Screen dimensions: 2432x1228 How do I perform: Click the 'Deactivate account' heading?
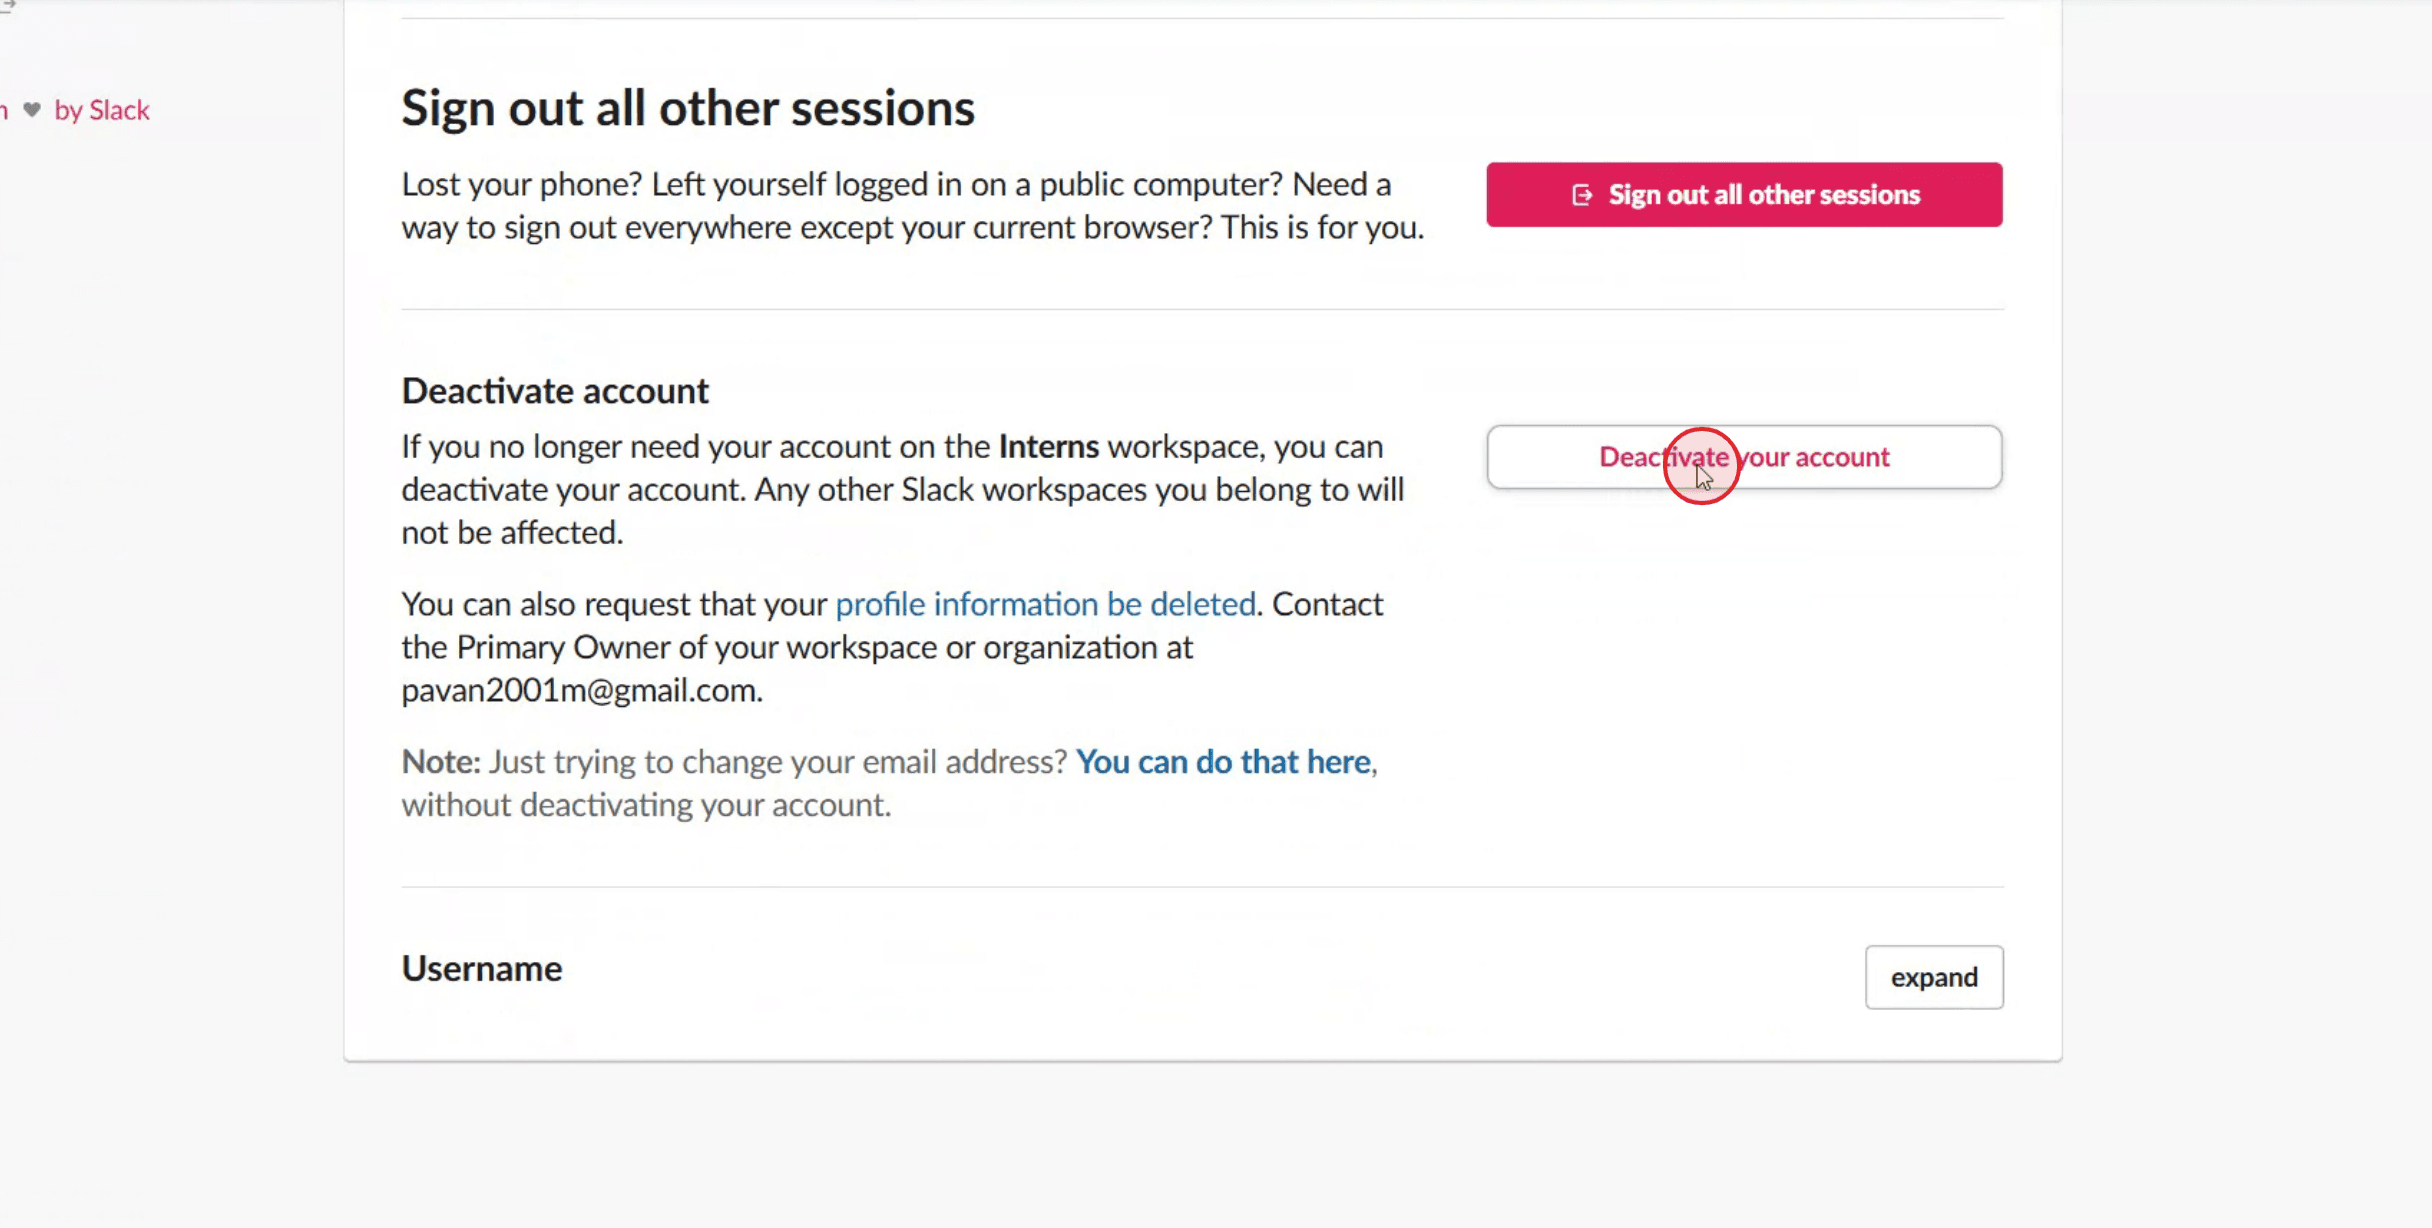coord(555,390)
